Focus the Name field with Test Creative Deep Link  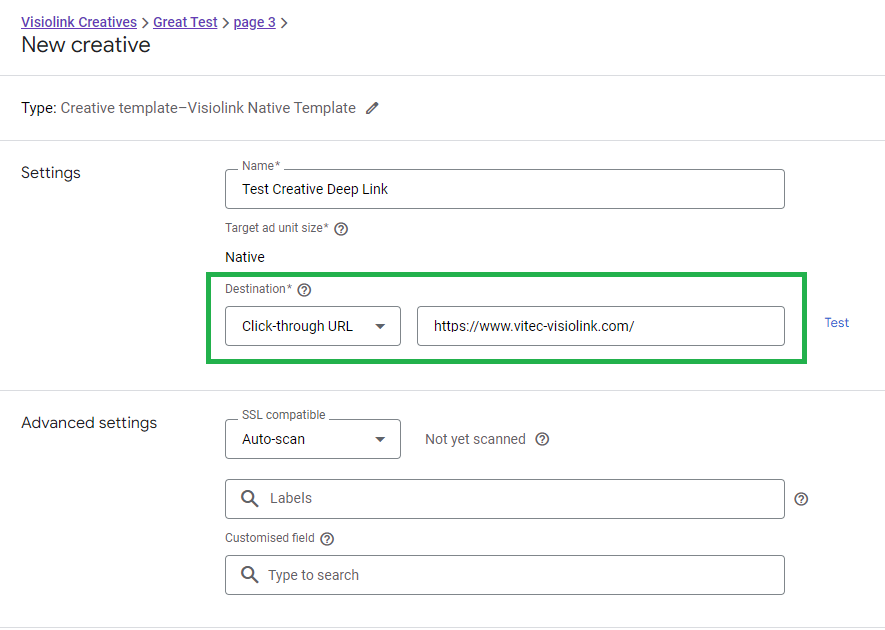pyautogui.click(x=505, y=189)
